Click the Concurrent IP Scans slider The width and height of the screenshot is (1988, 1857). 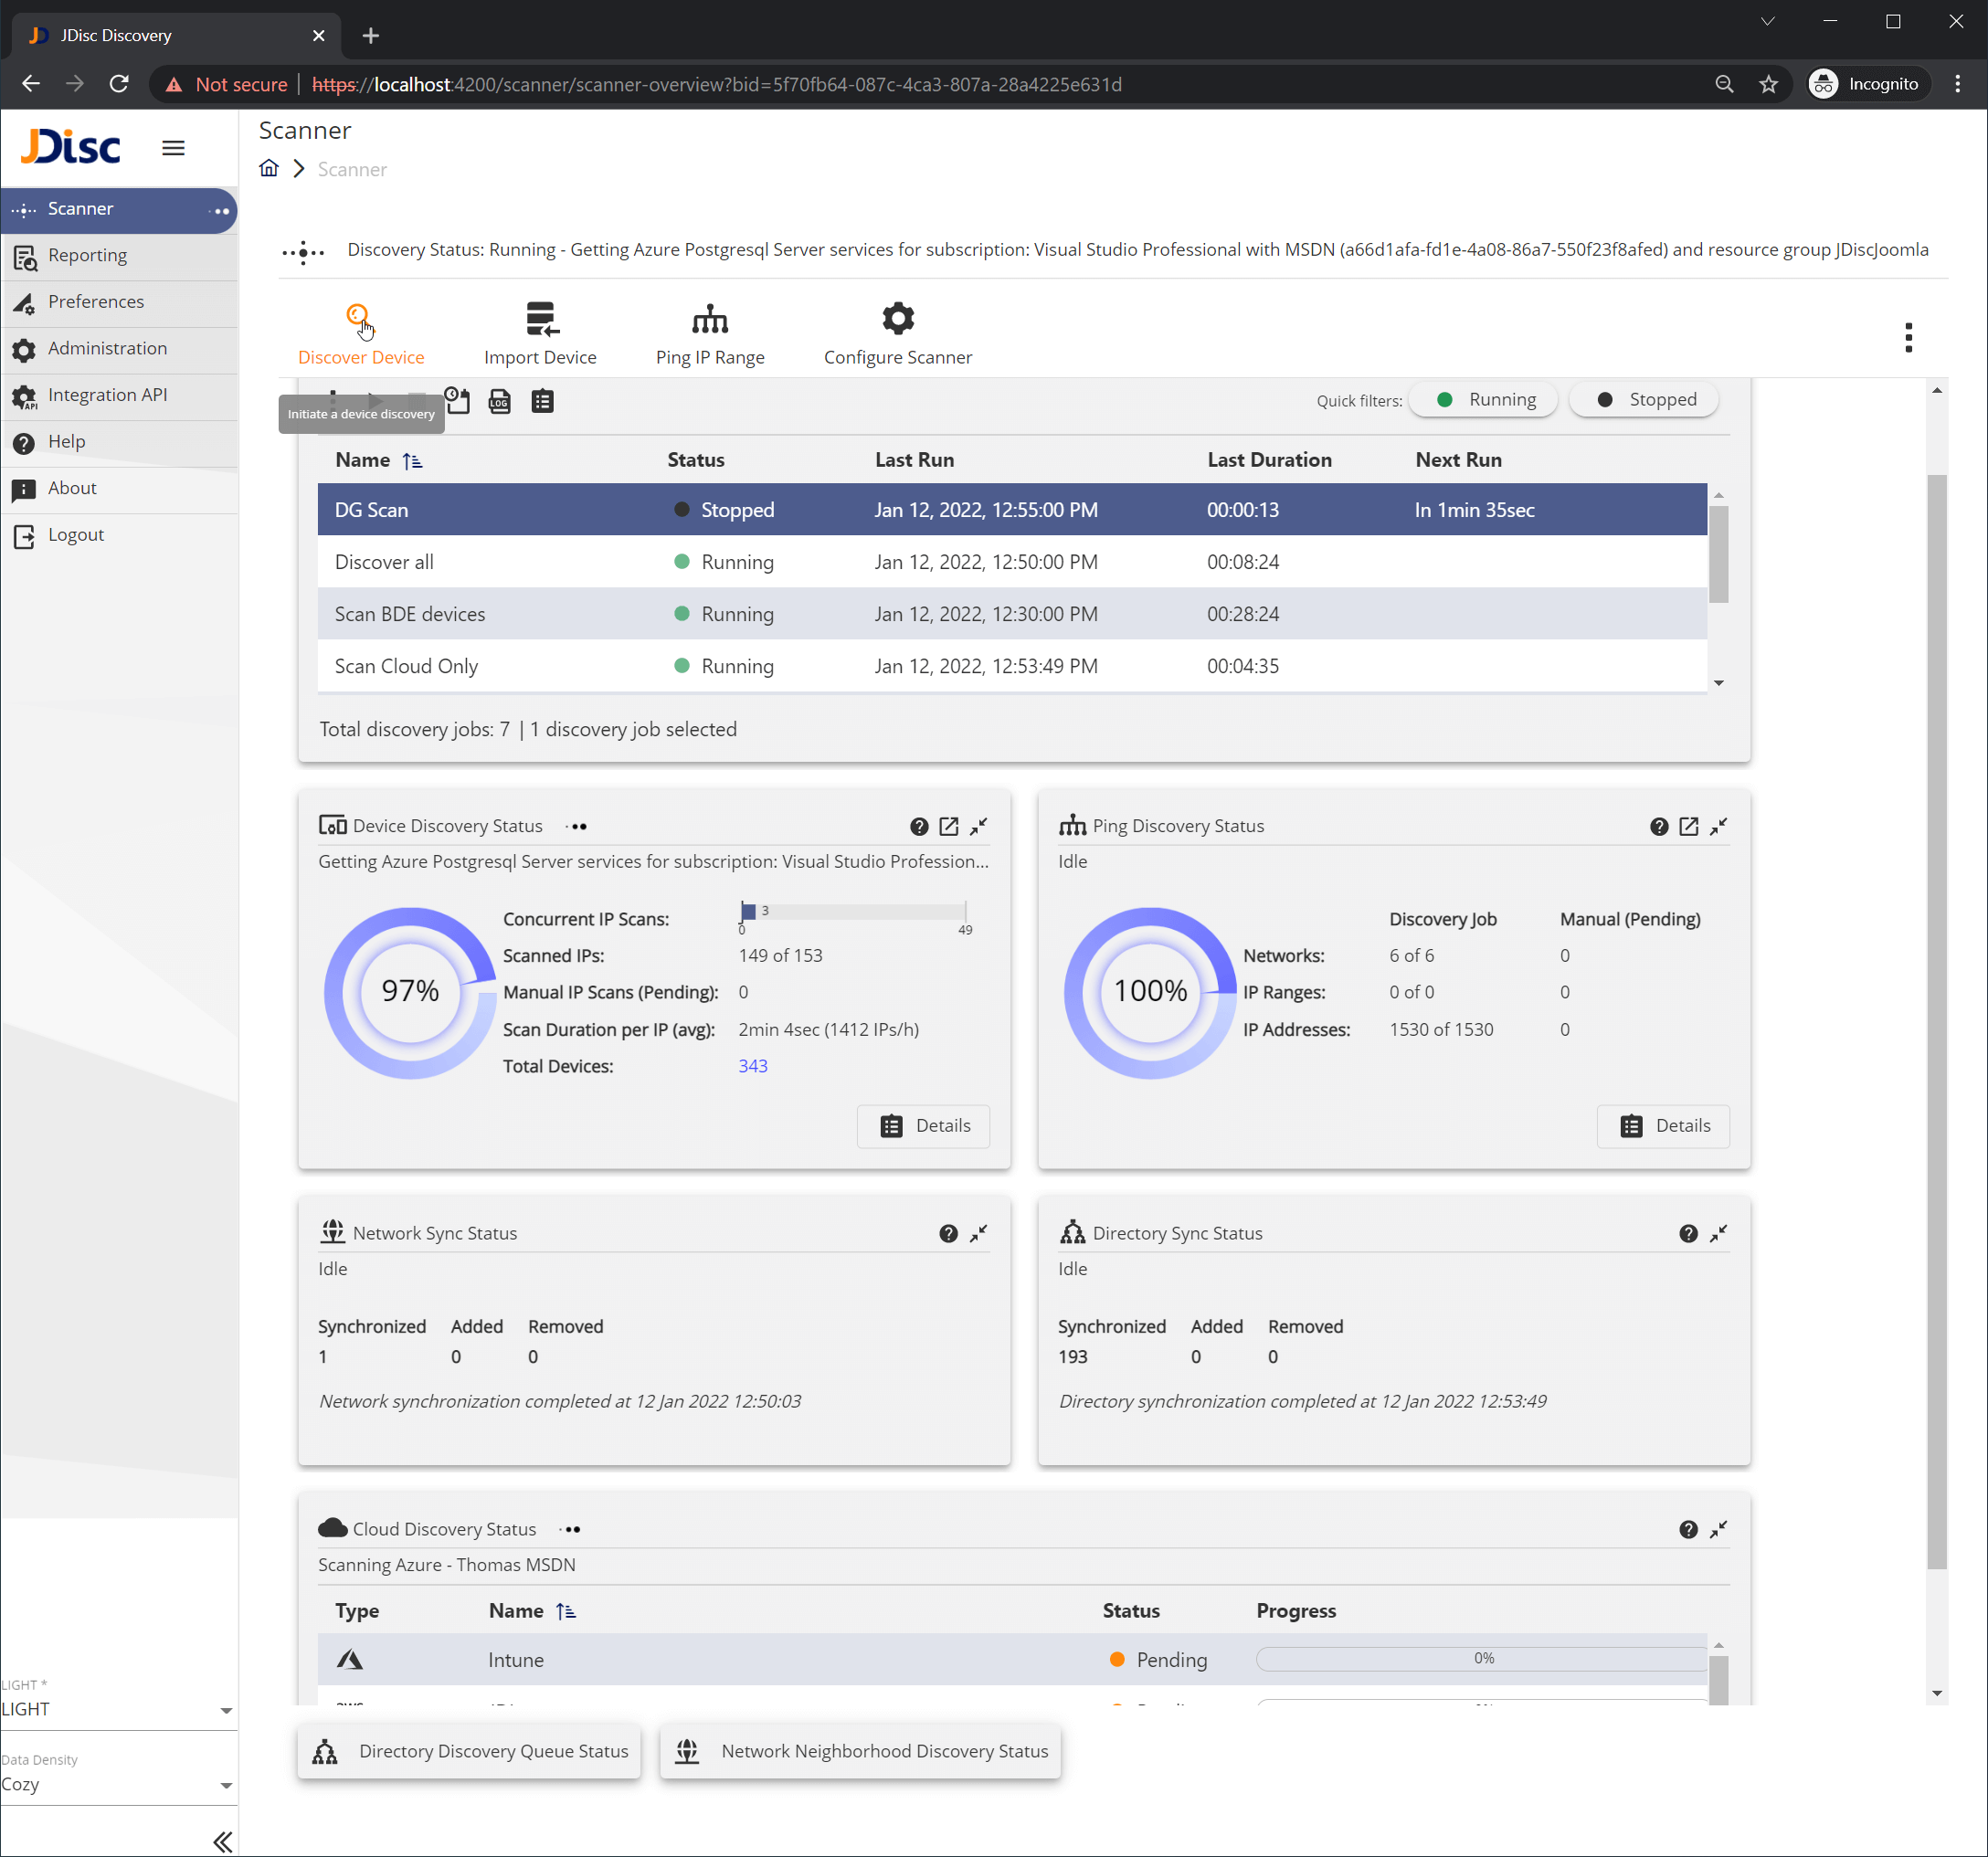click(852, 911)
